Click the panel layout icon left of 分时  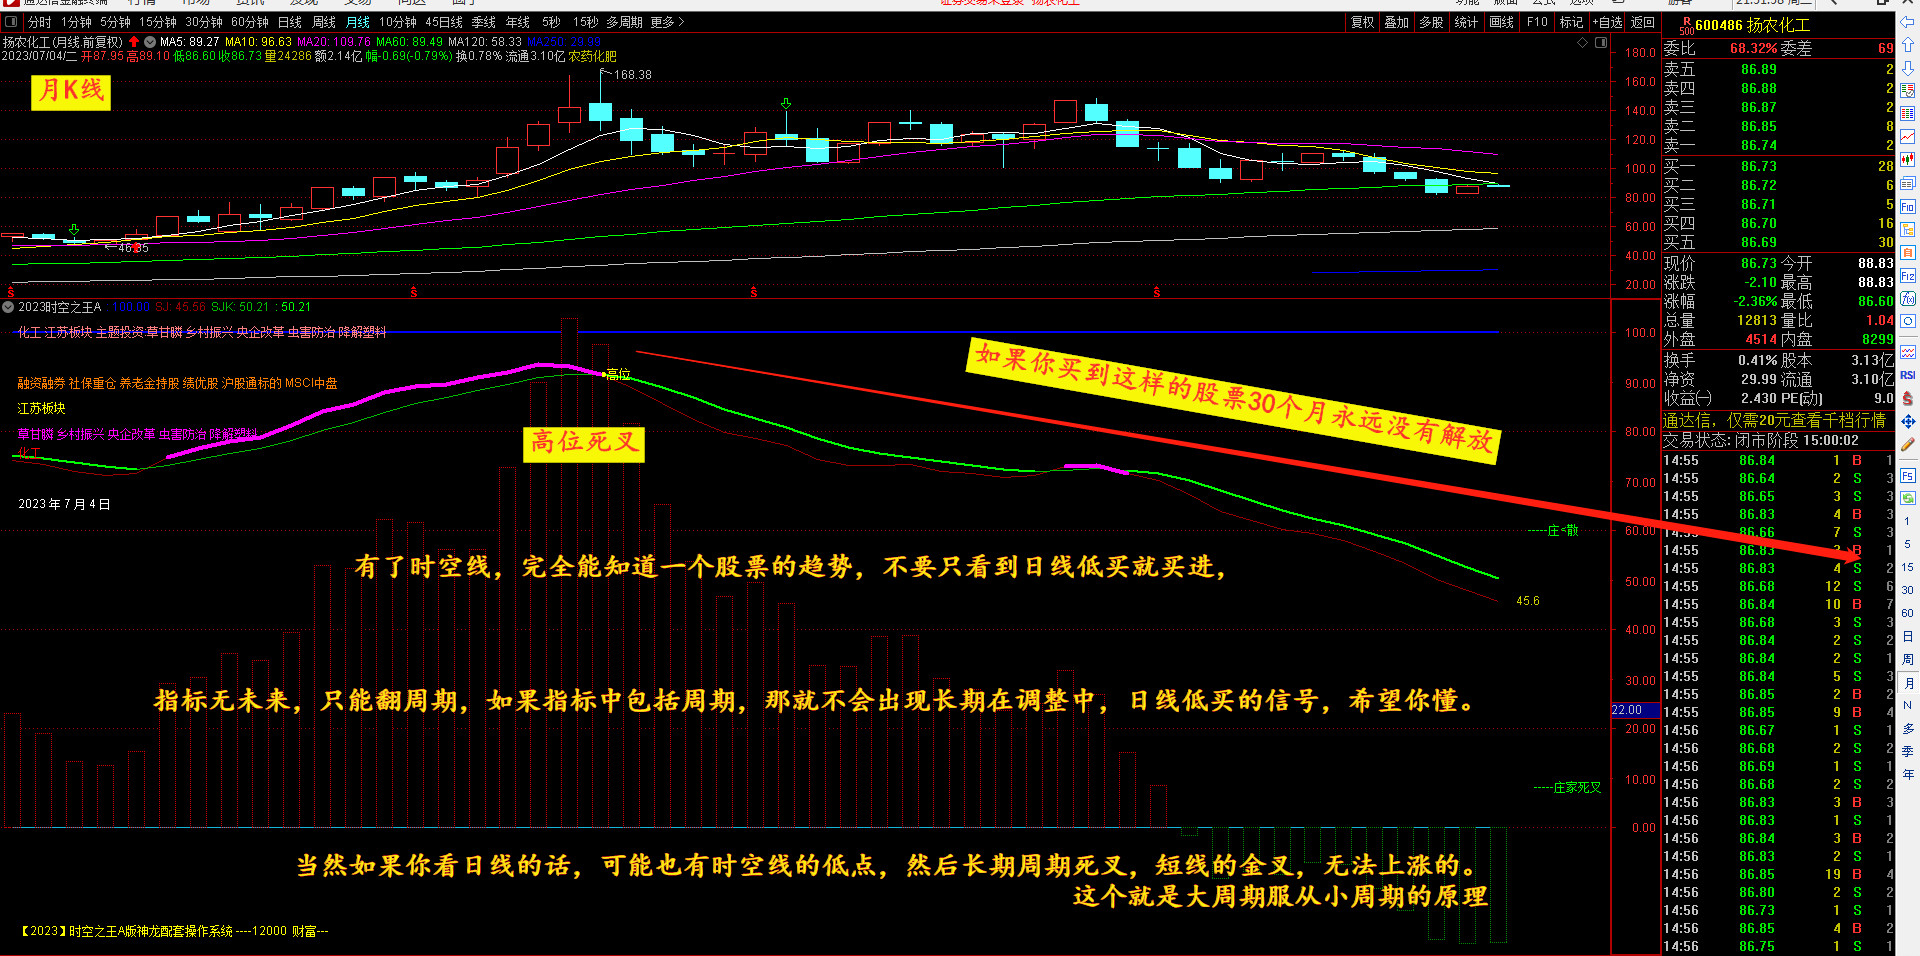(11, 22)
